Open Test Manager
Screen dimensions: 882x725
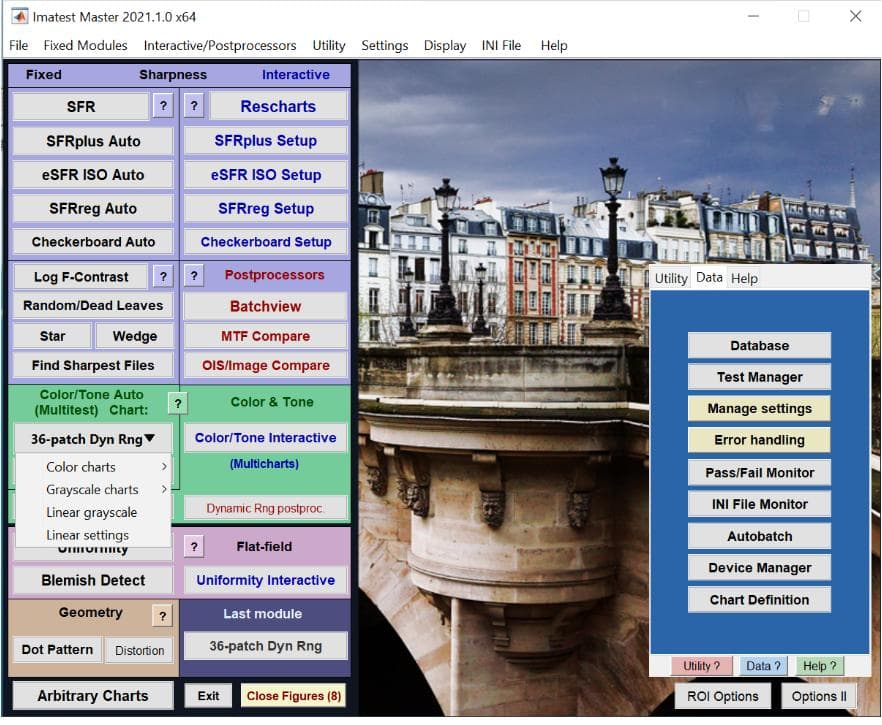pos(759,377)
